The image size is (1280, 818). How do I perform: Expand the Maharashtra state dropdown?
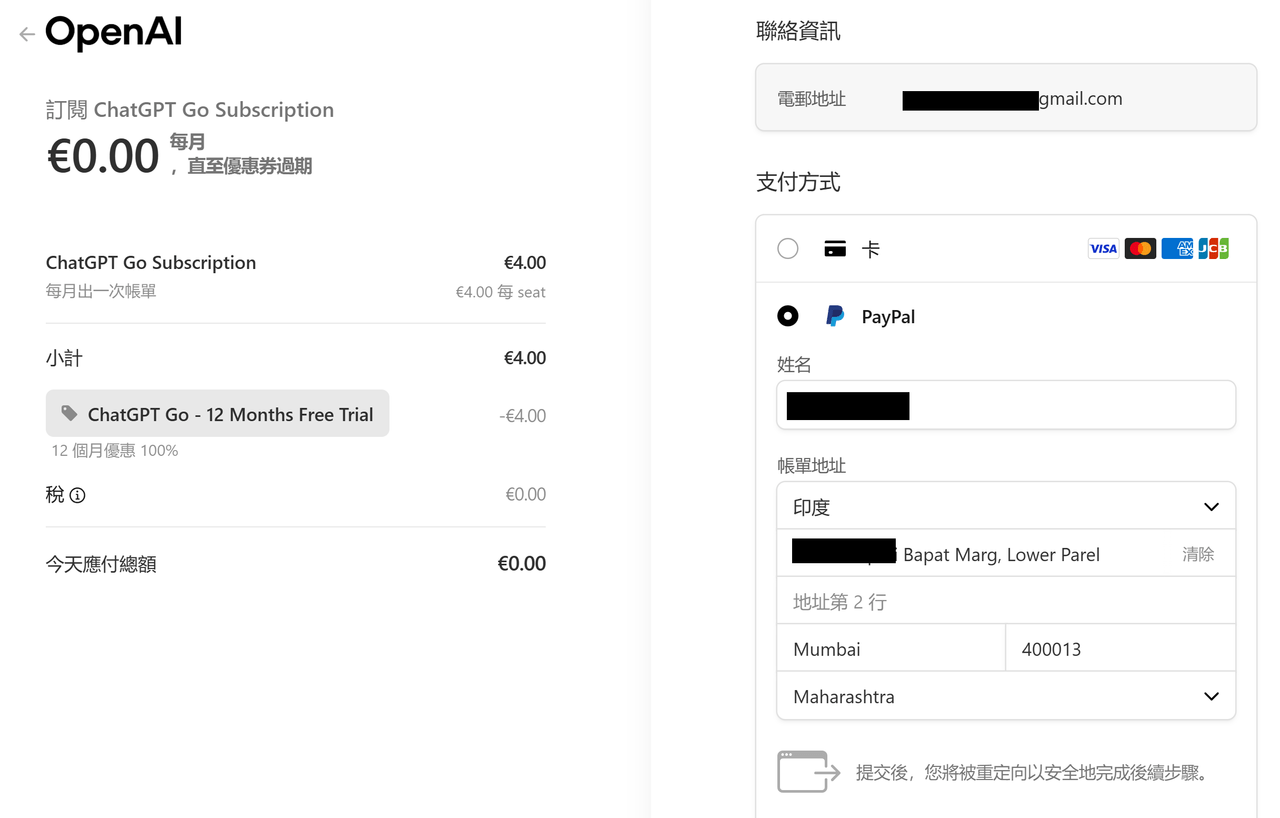1005,697
